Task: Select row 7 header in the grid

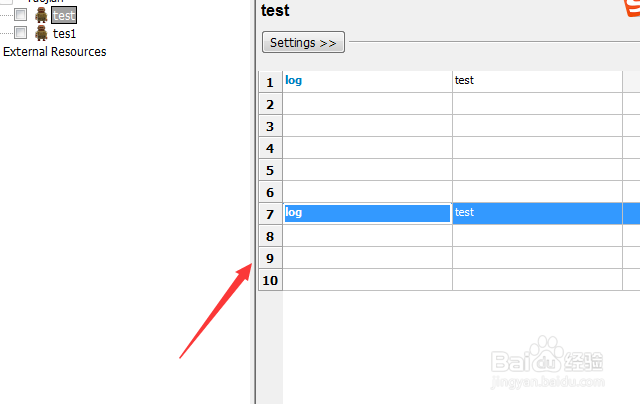Action: (270, 214)
